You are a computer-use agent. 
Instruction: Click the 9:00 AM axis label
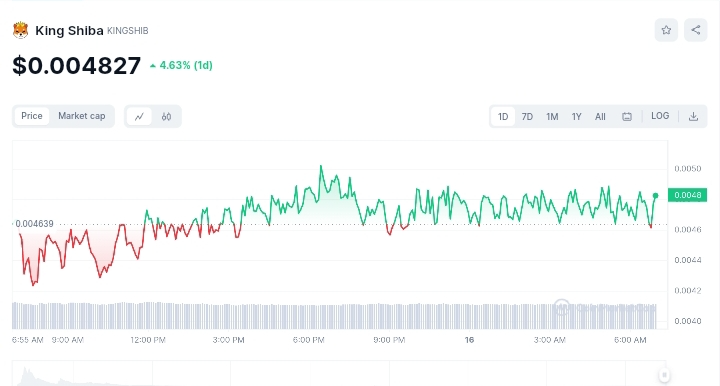click(68, 340)
